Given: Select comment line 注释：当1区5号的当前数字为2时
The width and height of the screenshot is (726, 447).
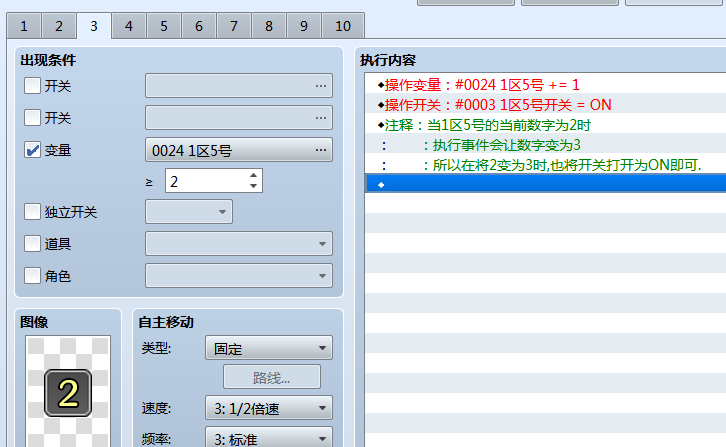Looking at the screenshot, I should click(x=545, y=125).
